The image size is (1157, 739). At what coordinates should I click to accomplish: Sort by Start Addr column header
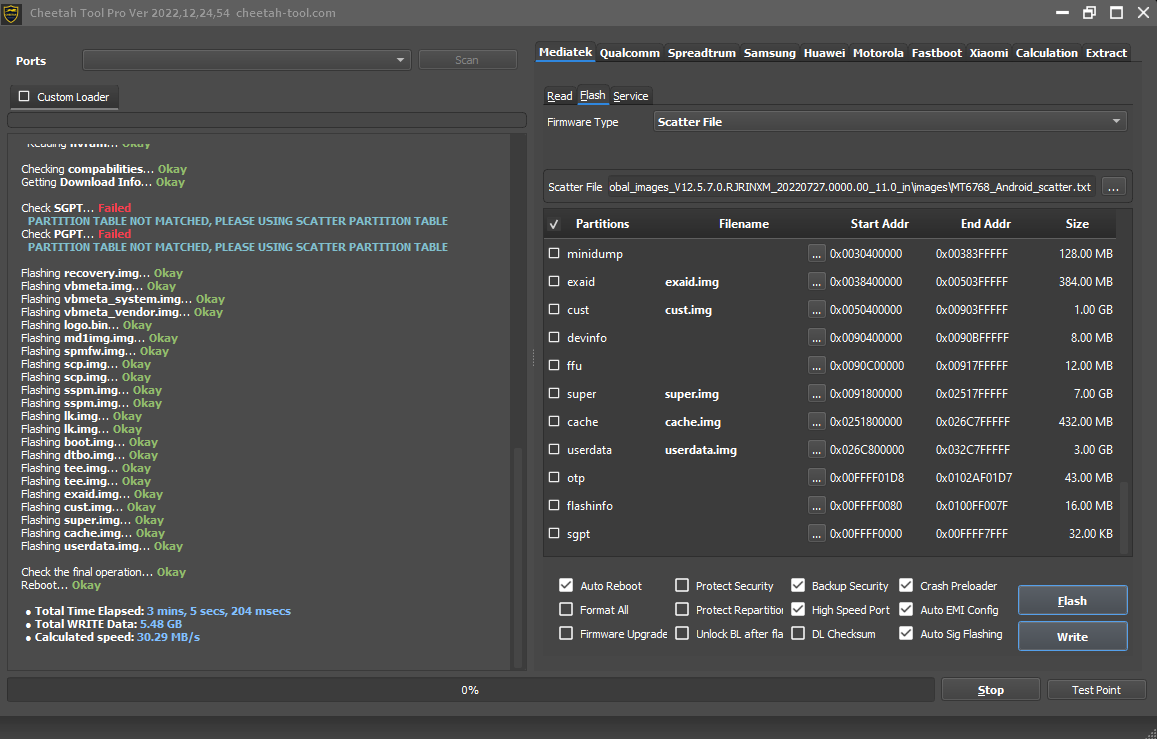click(x=879, y=223)
